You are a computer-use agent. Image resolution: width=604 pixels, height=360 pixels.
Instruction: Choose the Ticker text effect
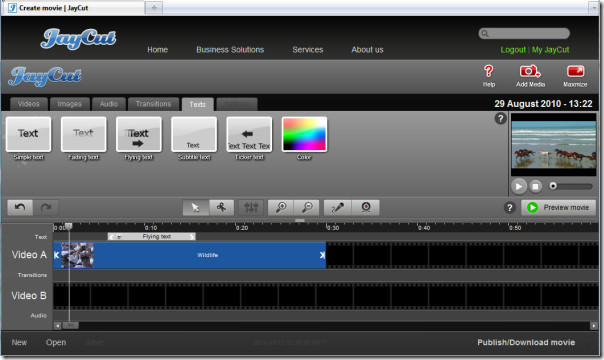point(249,134)
